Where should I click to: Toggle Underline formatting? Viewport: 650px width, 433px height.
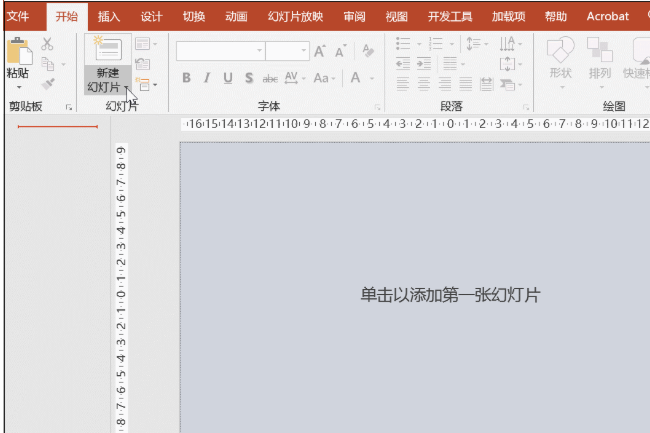228,77
